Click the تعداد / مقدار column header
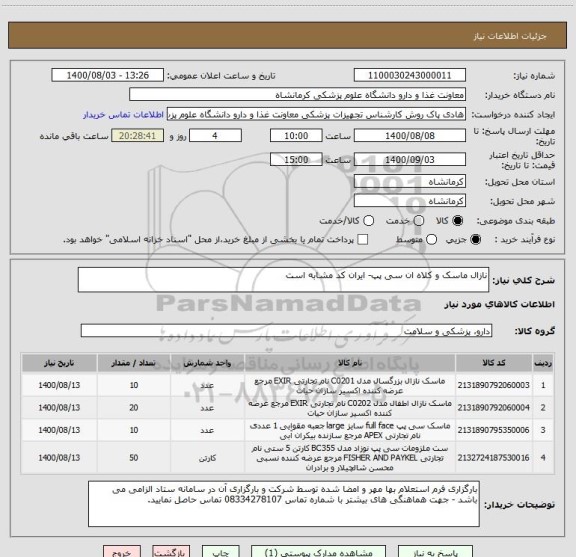This screenshot has width=576, height=557. 134,363
